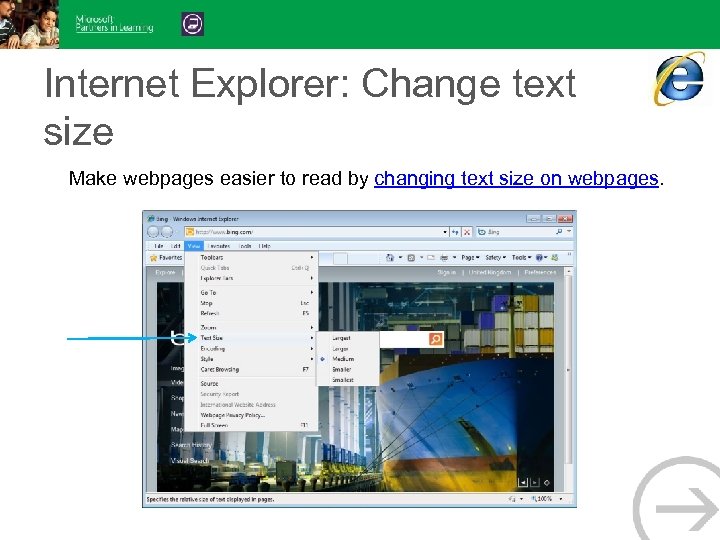This screenshot has width=720, height=540.
Task: Click the large Internet Explorer logo
Action: pyautogui.click(x=680, y=78)
